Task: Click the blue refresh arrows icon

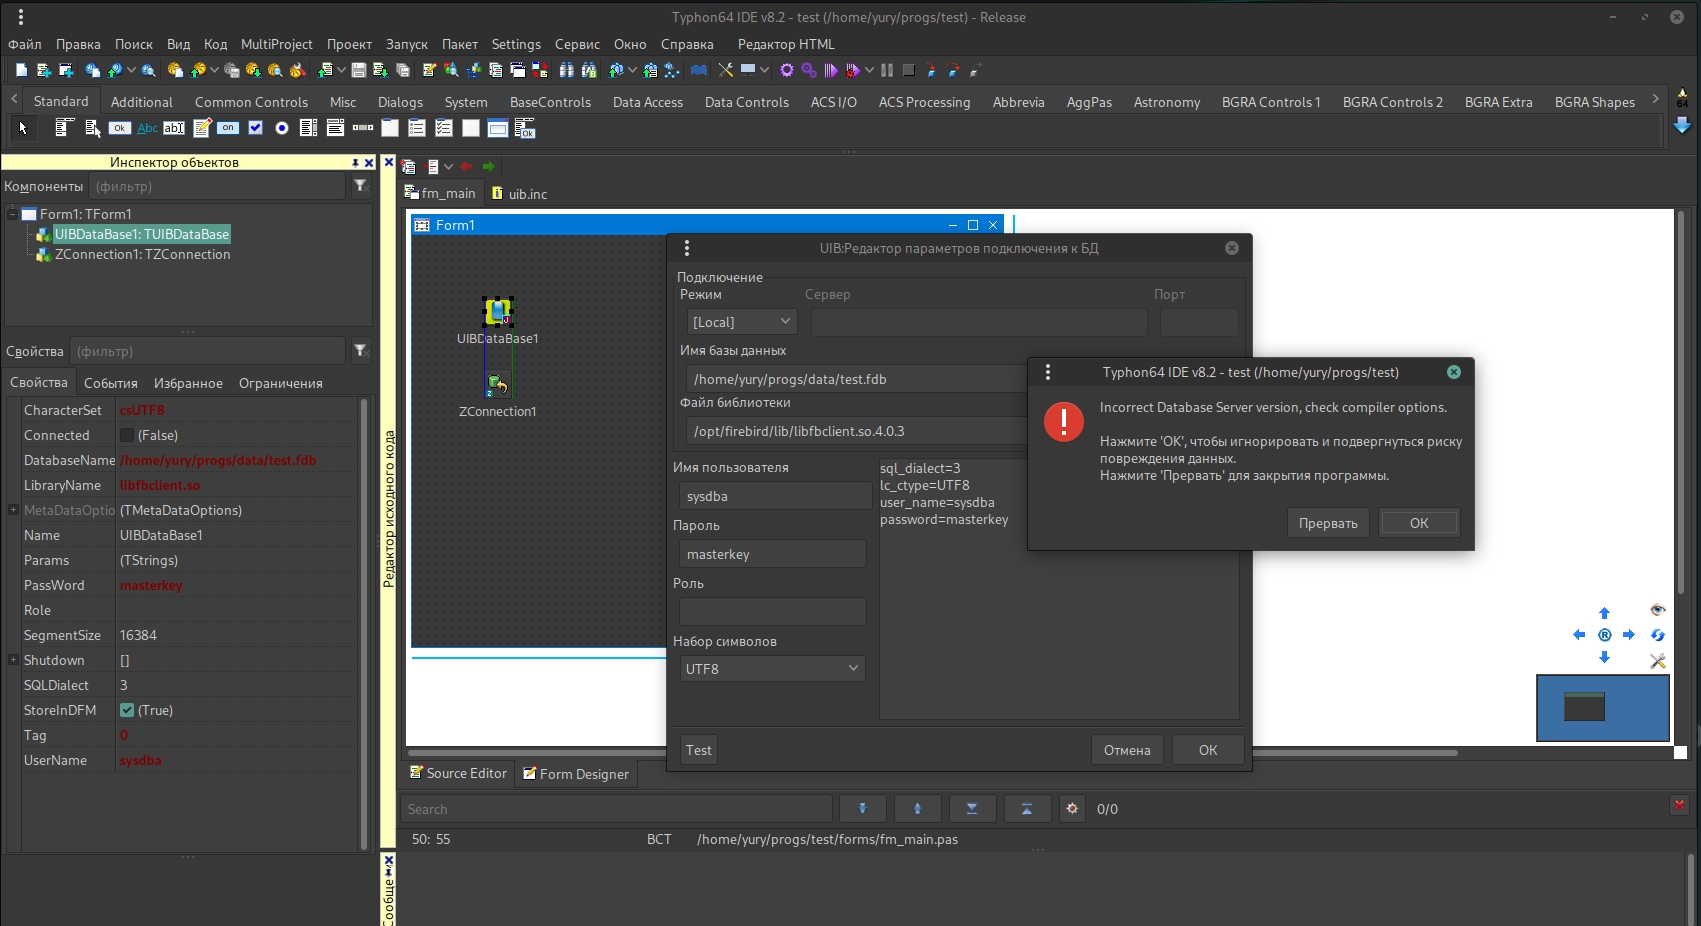Action: (1657, 635)
